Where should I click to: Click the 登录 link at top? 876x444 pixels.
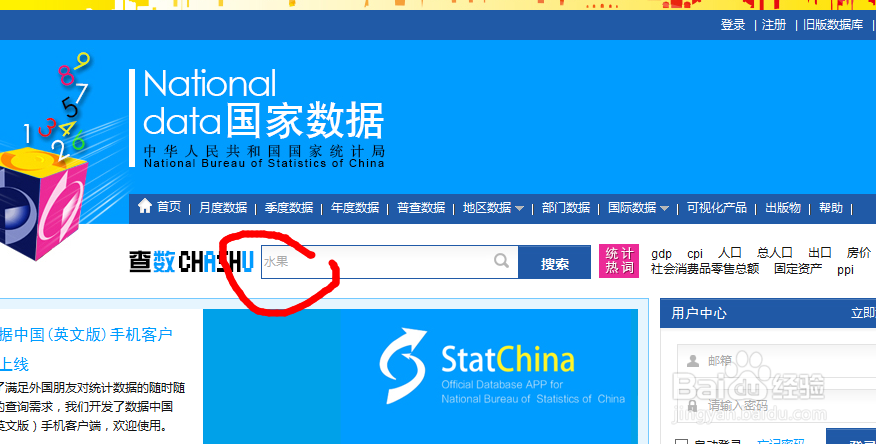tap(733, 25)
